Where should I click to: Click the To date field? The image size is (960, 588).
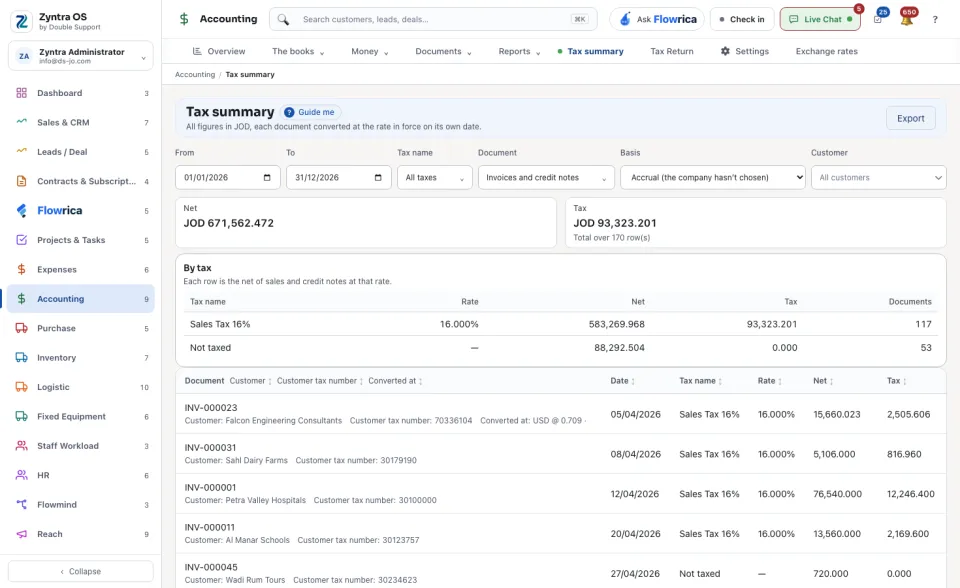point(339,178)
